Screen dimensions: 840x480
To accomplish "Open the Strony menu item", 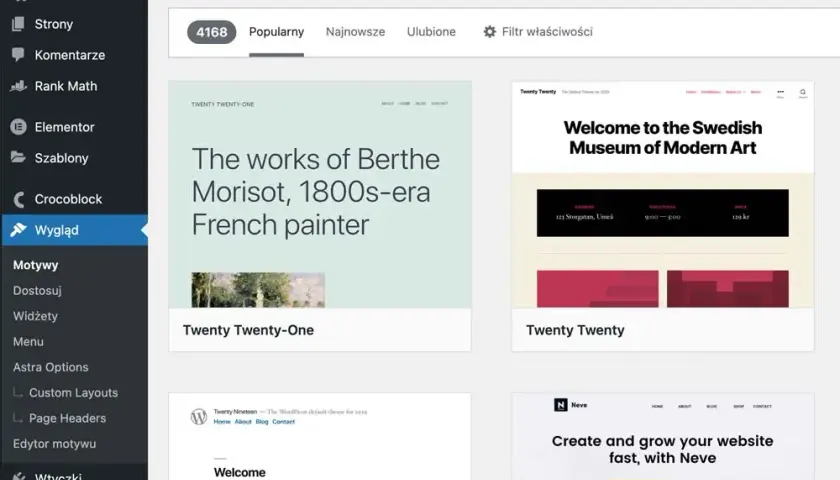I will [x=75, y=24].
